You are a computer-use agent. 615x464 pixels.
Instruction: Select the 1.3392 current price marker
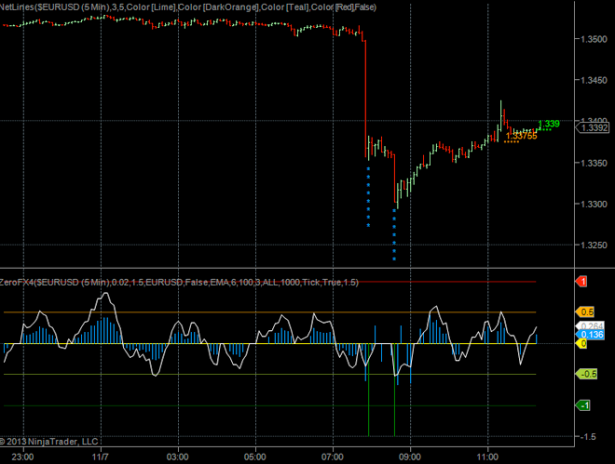(x=596, y=128)
